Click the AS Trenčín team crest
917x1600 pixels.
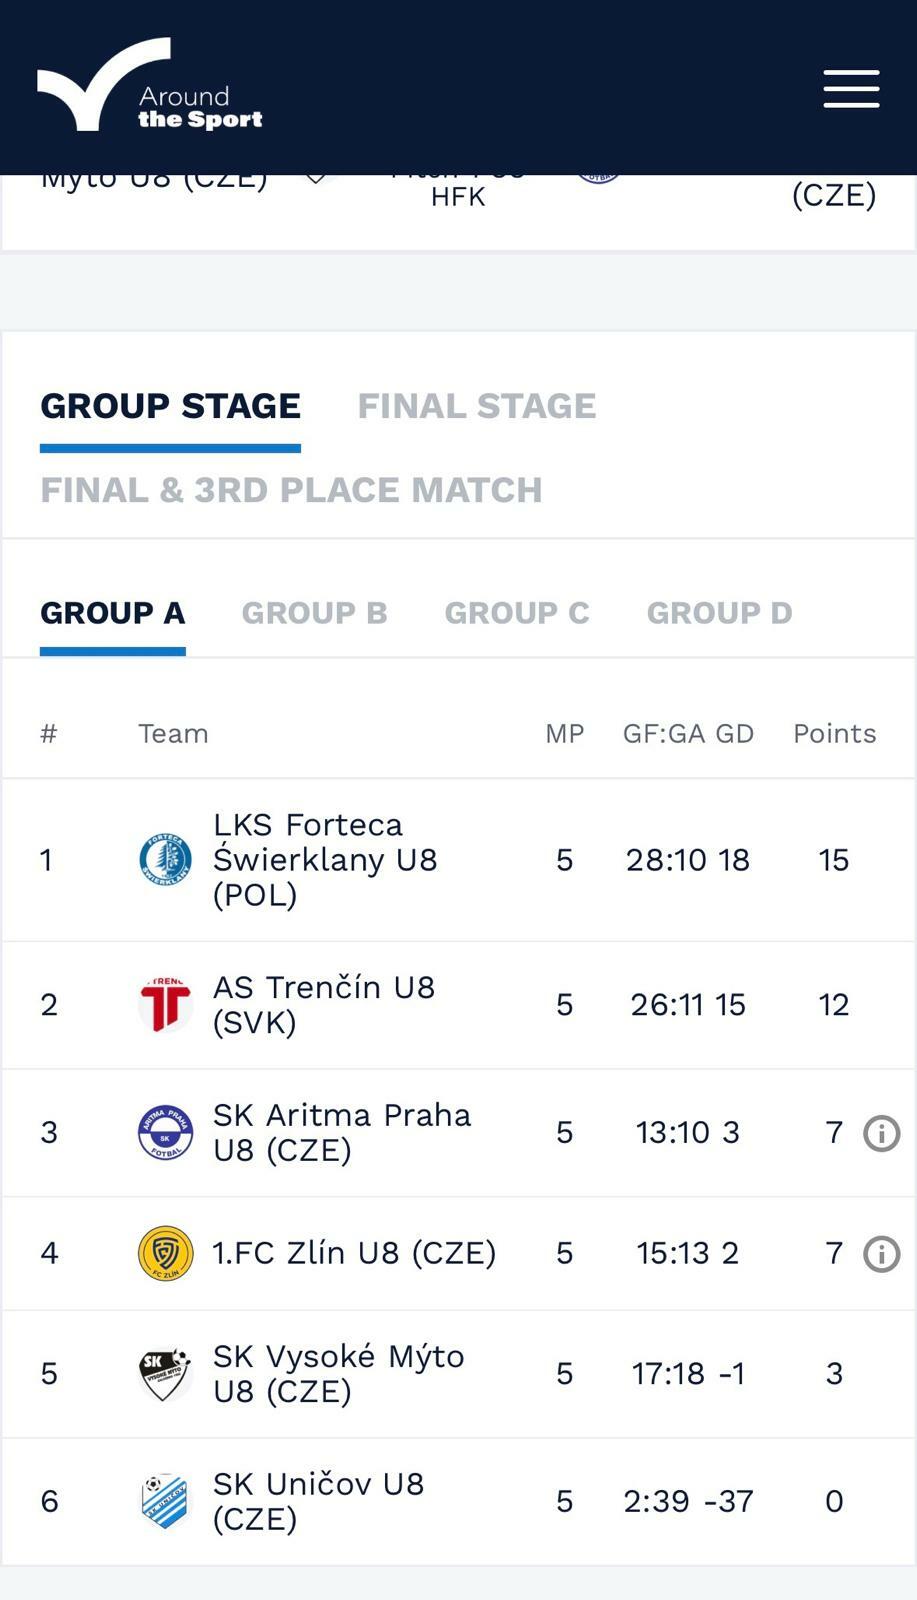[x=165, y=1004]
